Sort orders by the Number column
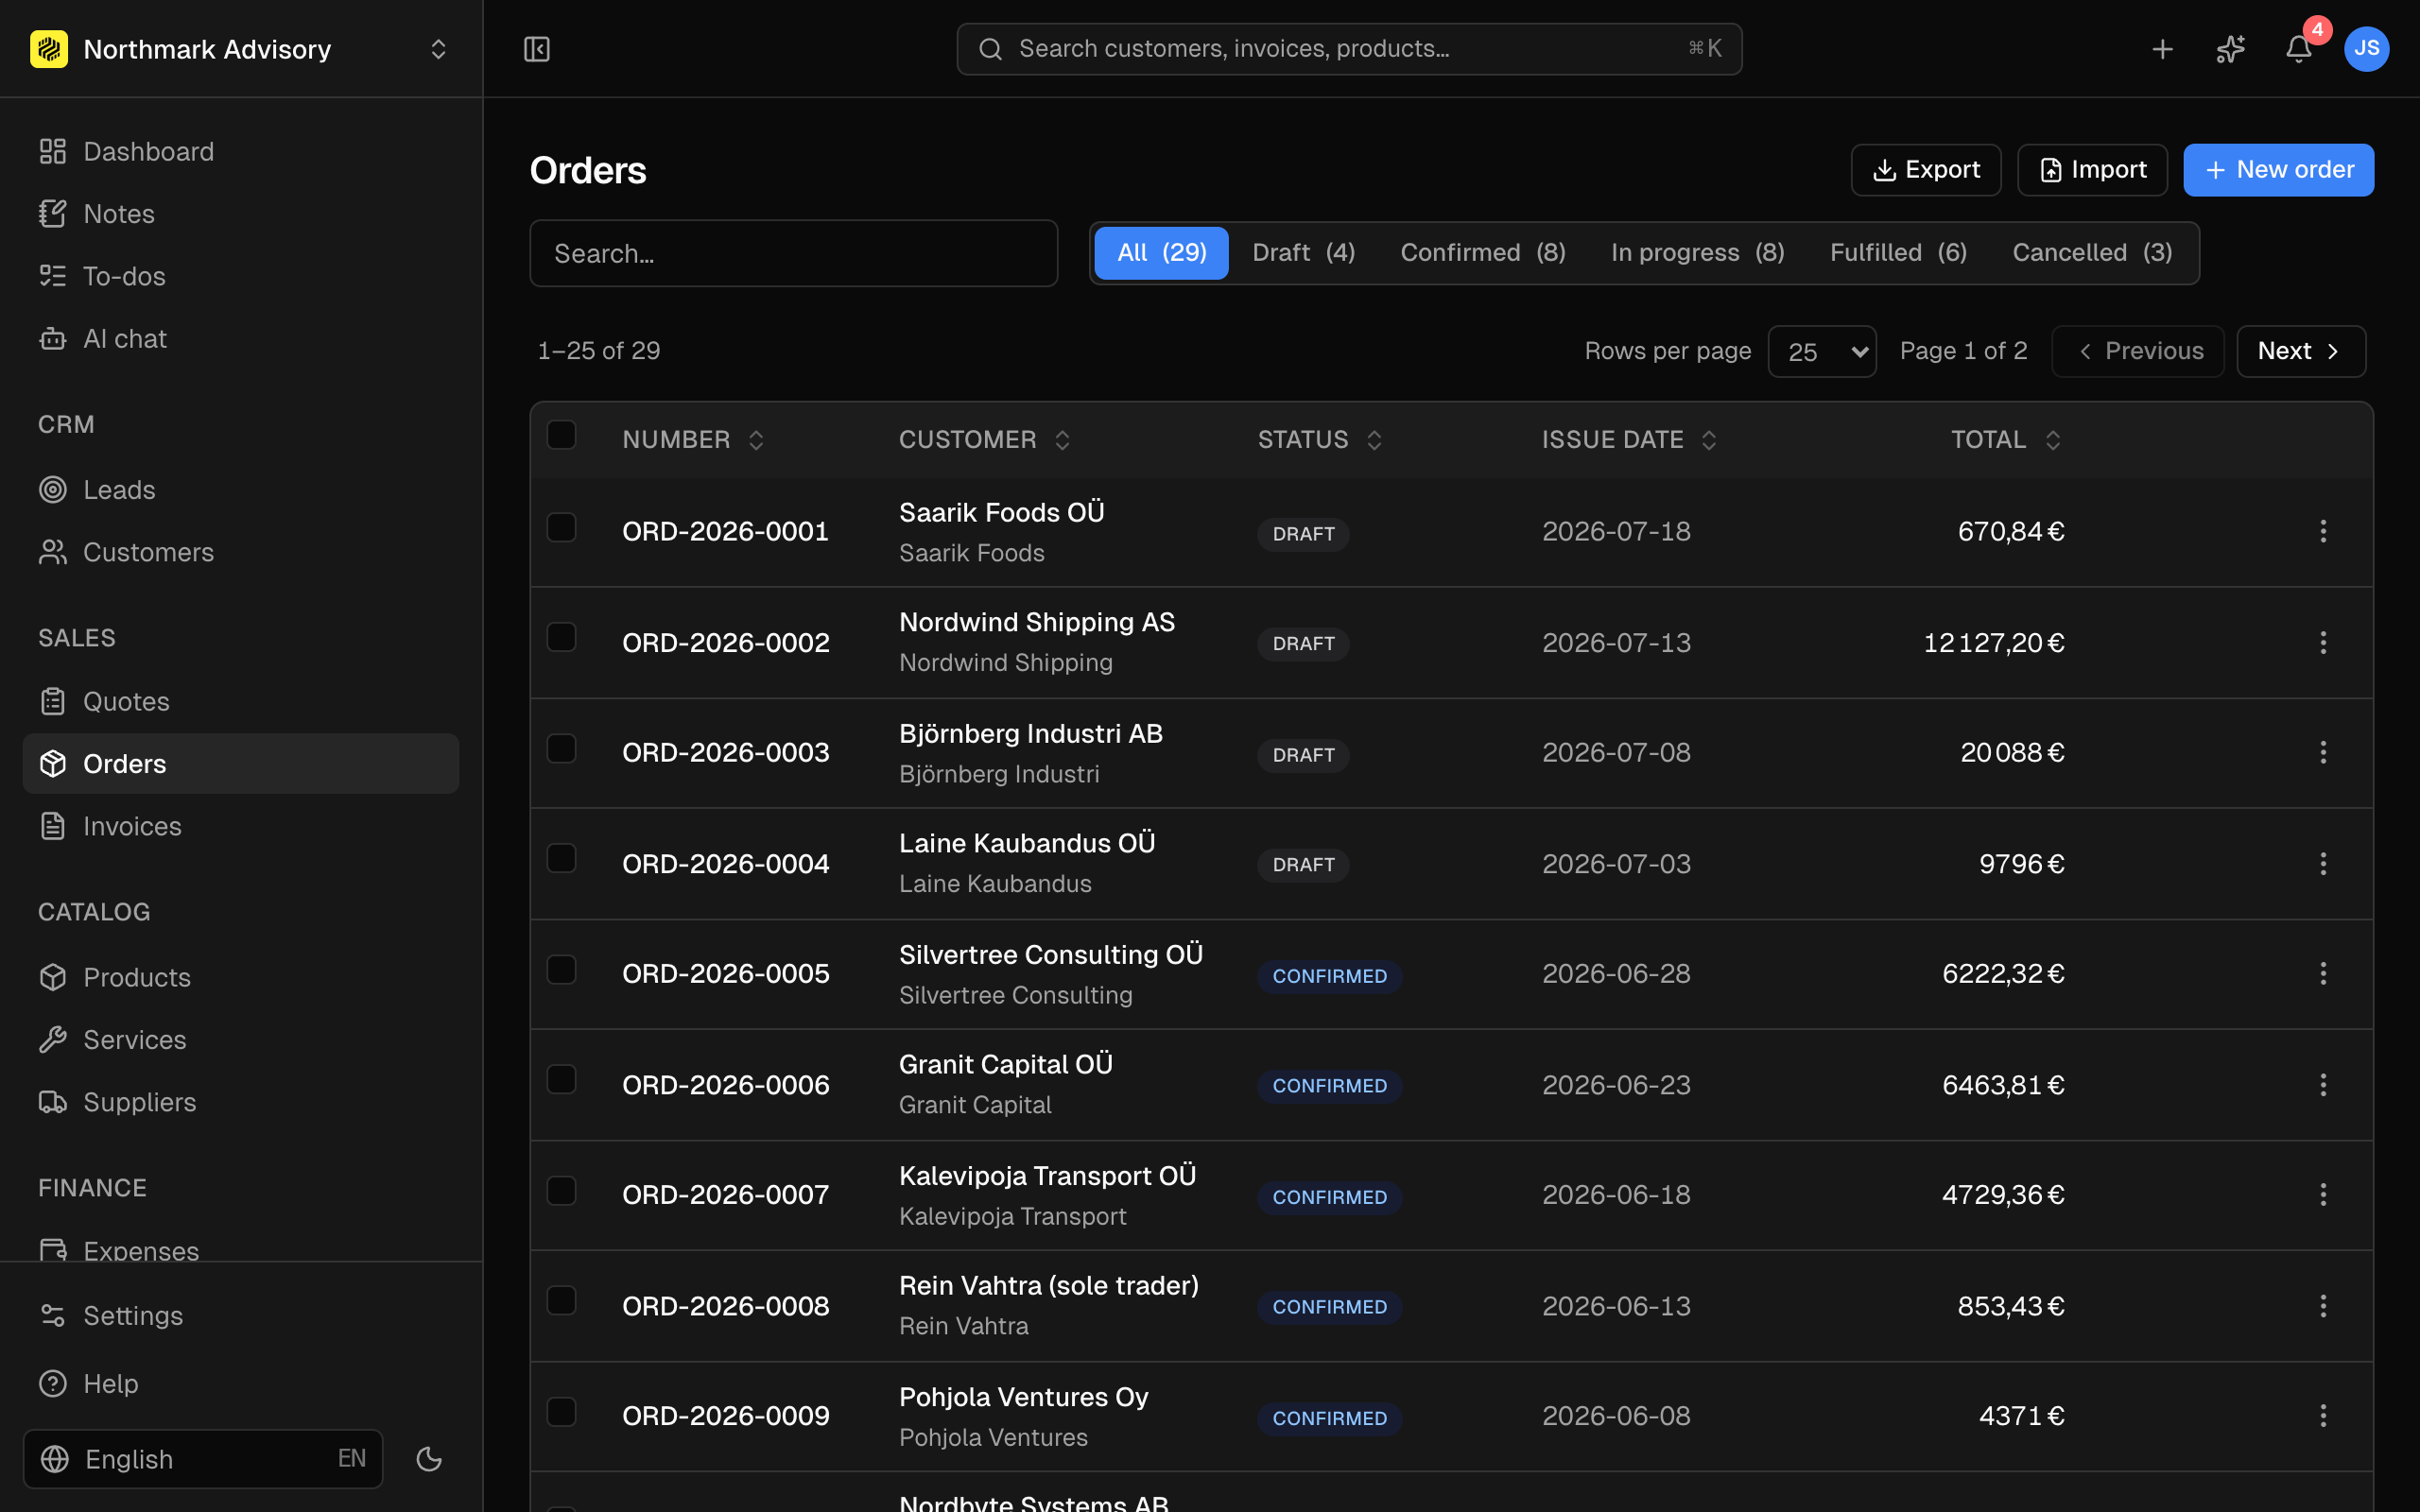2420x1512 pixels. (693, 440)
